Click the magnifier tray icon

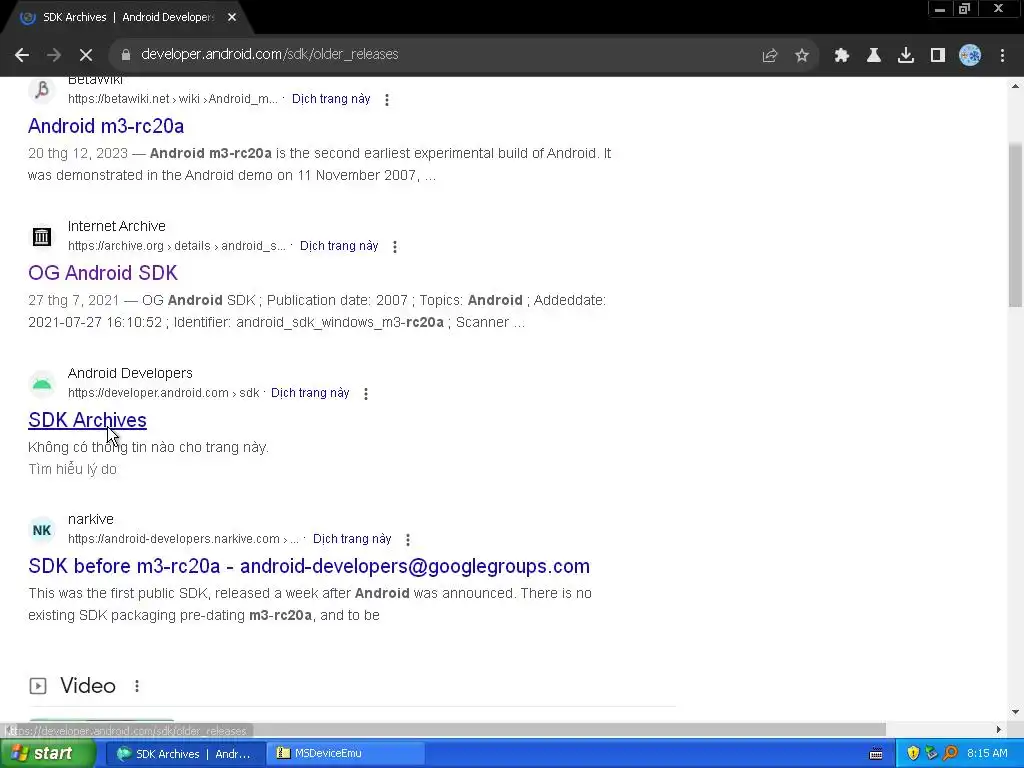tap(950, 754)
